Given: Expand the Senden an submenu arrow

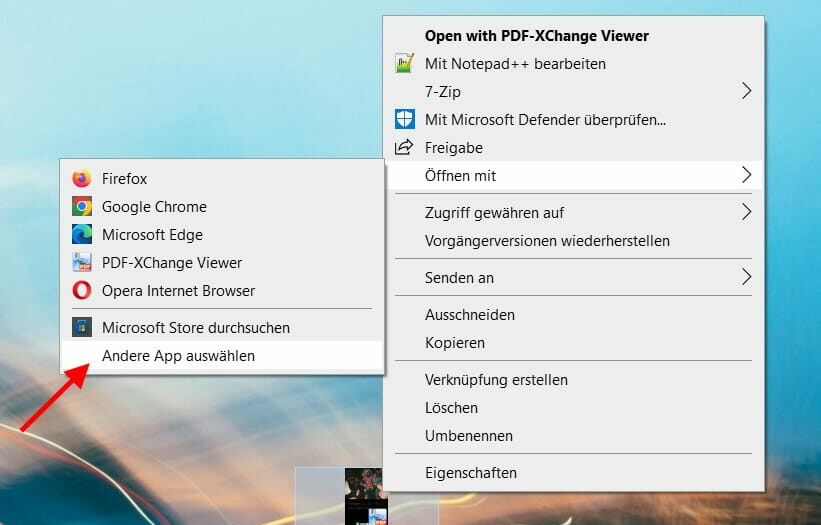Looking at the screenshot, I should point(747,277).
